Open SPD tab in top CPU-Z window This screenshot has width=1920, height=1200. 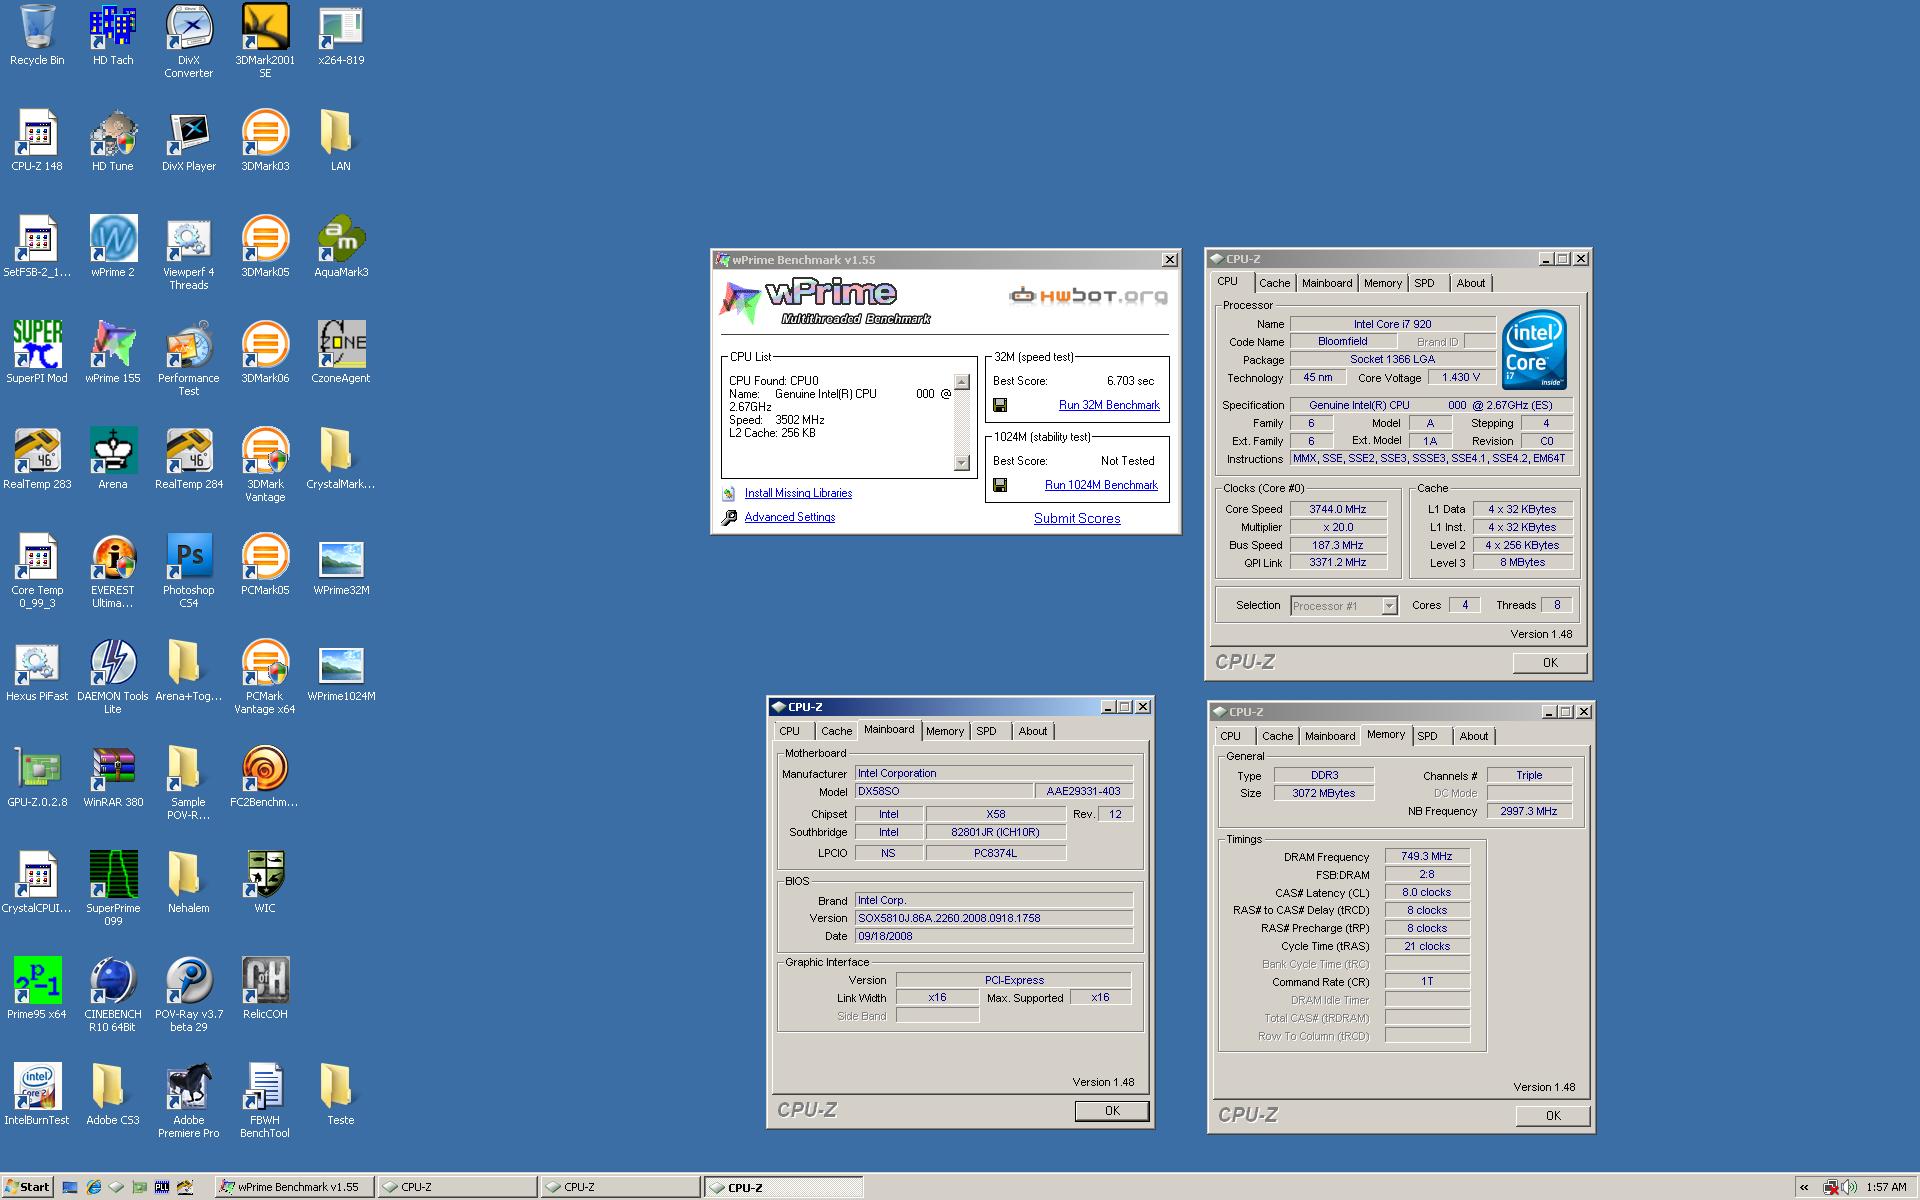(x=1424, y=283)
